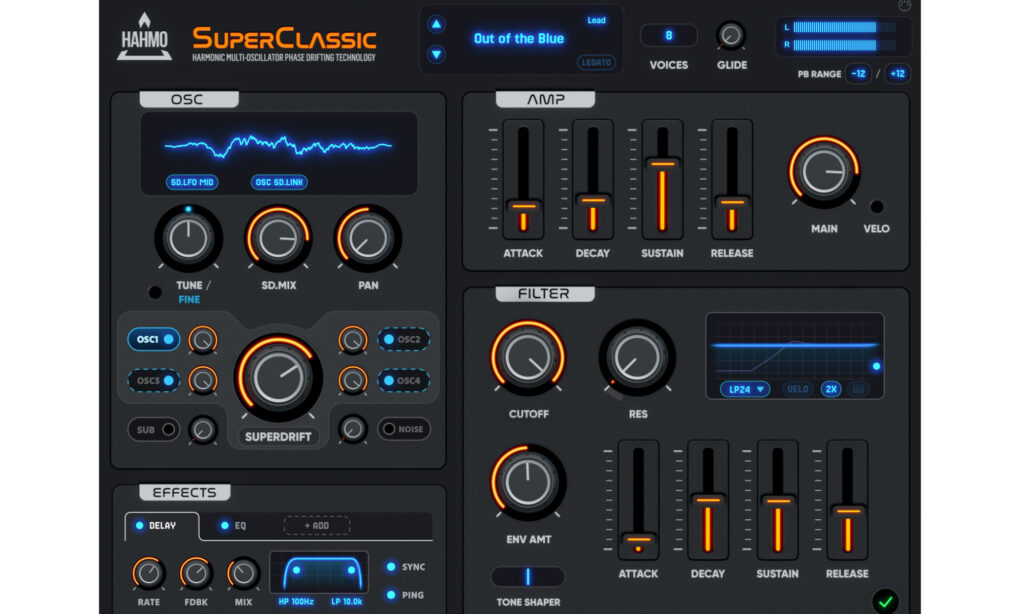The height and width of the screenshot is (614, 1024).
Task: Click the oscillator waveform display
Action: click(x=279, y=153)
